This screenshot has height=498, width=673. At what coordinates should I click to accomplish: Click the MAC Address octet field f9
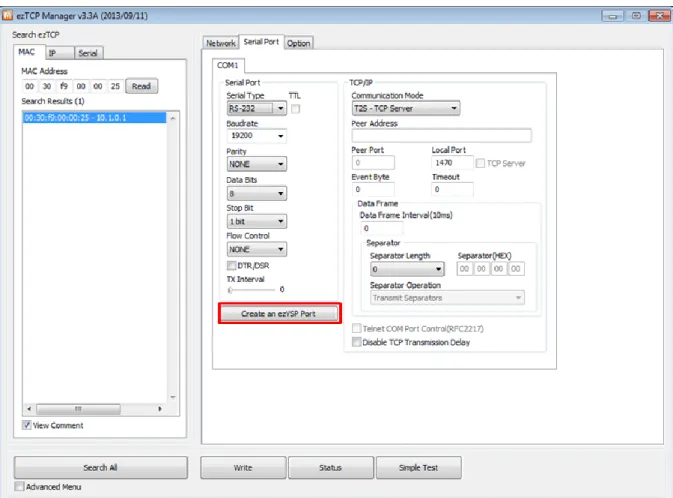(64, 86)
